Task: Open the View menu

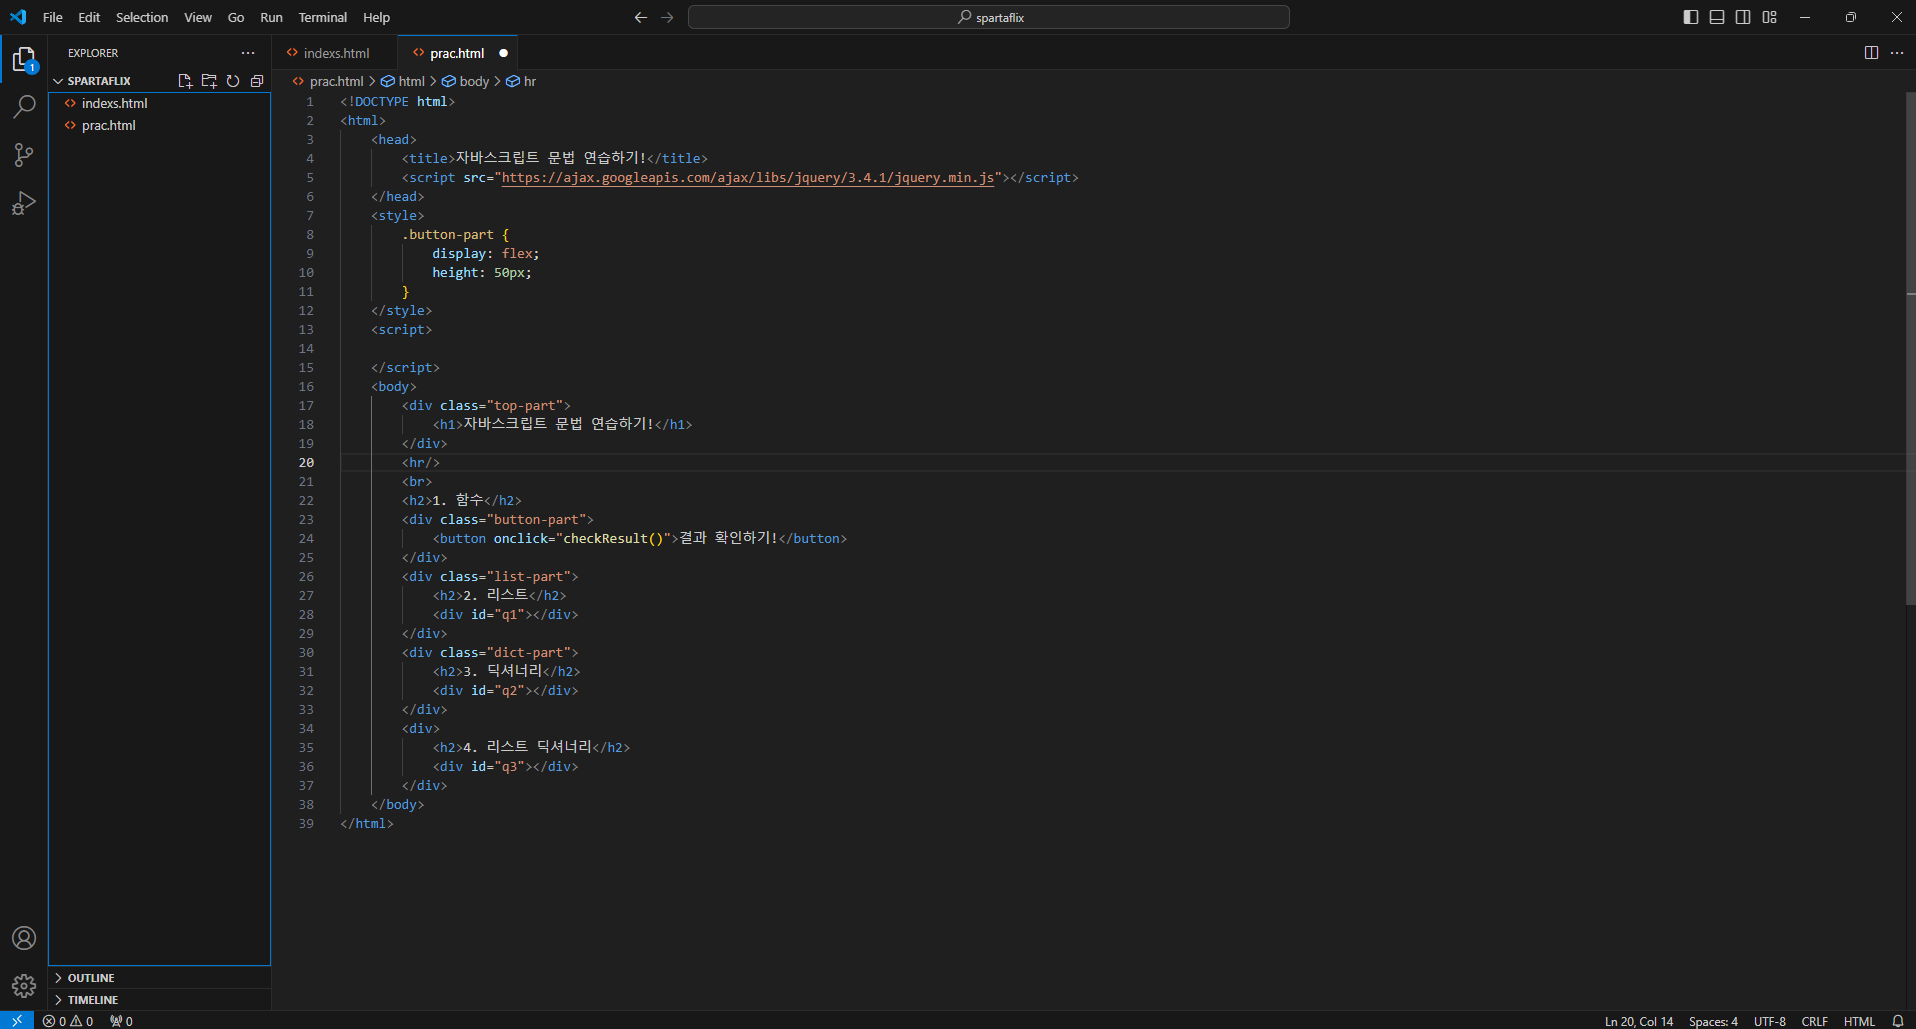Action: [x=198, y=17]
